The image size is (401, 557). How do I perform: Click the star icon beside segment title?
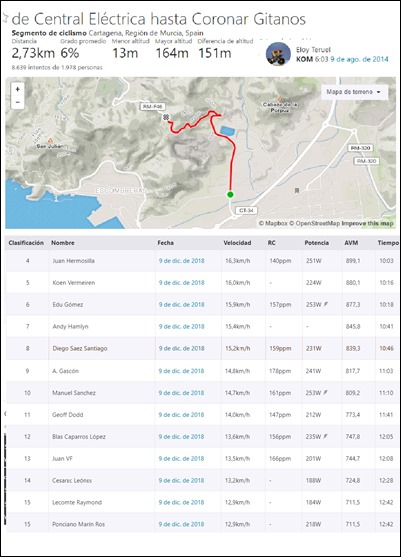point(5,17)
